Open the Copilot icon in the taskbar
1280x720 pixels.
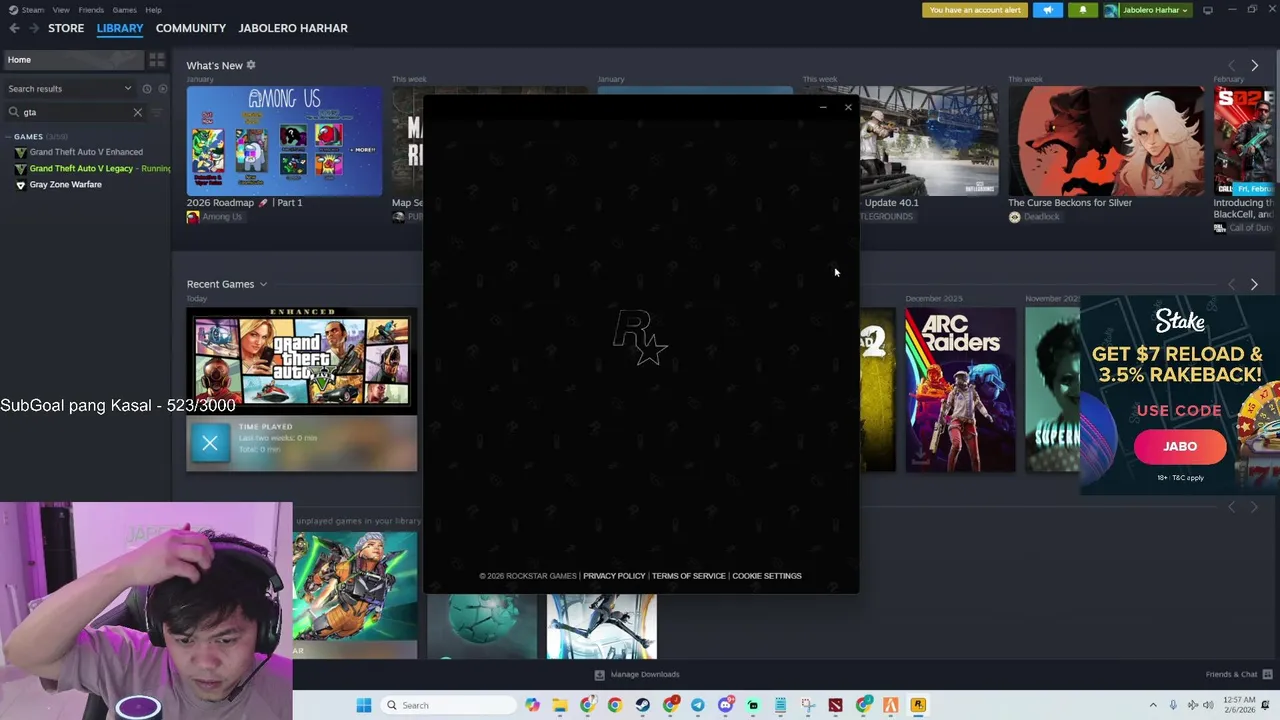click(532, 705)
